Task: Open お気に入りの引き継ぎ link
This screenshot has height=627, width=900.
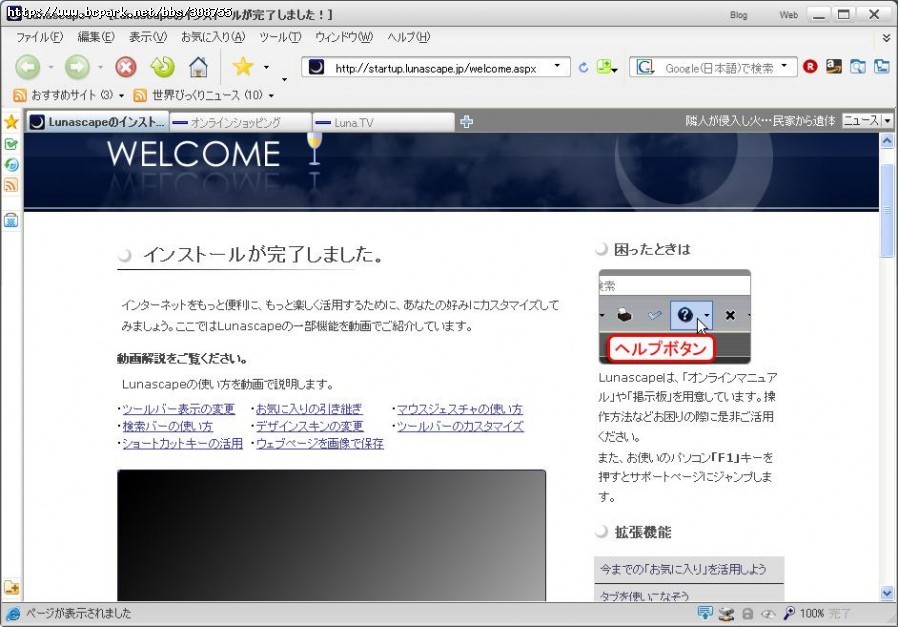Action: pyautogui.click(x=309, y=409)
